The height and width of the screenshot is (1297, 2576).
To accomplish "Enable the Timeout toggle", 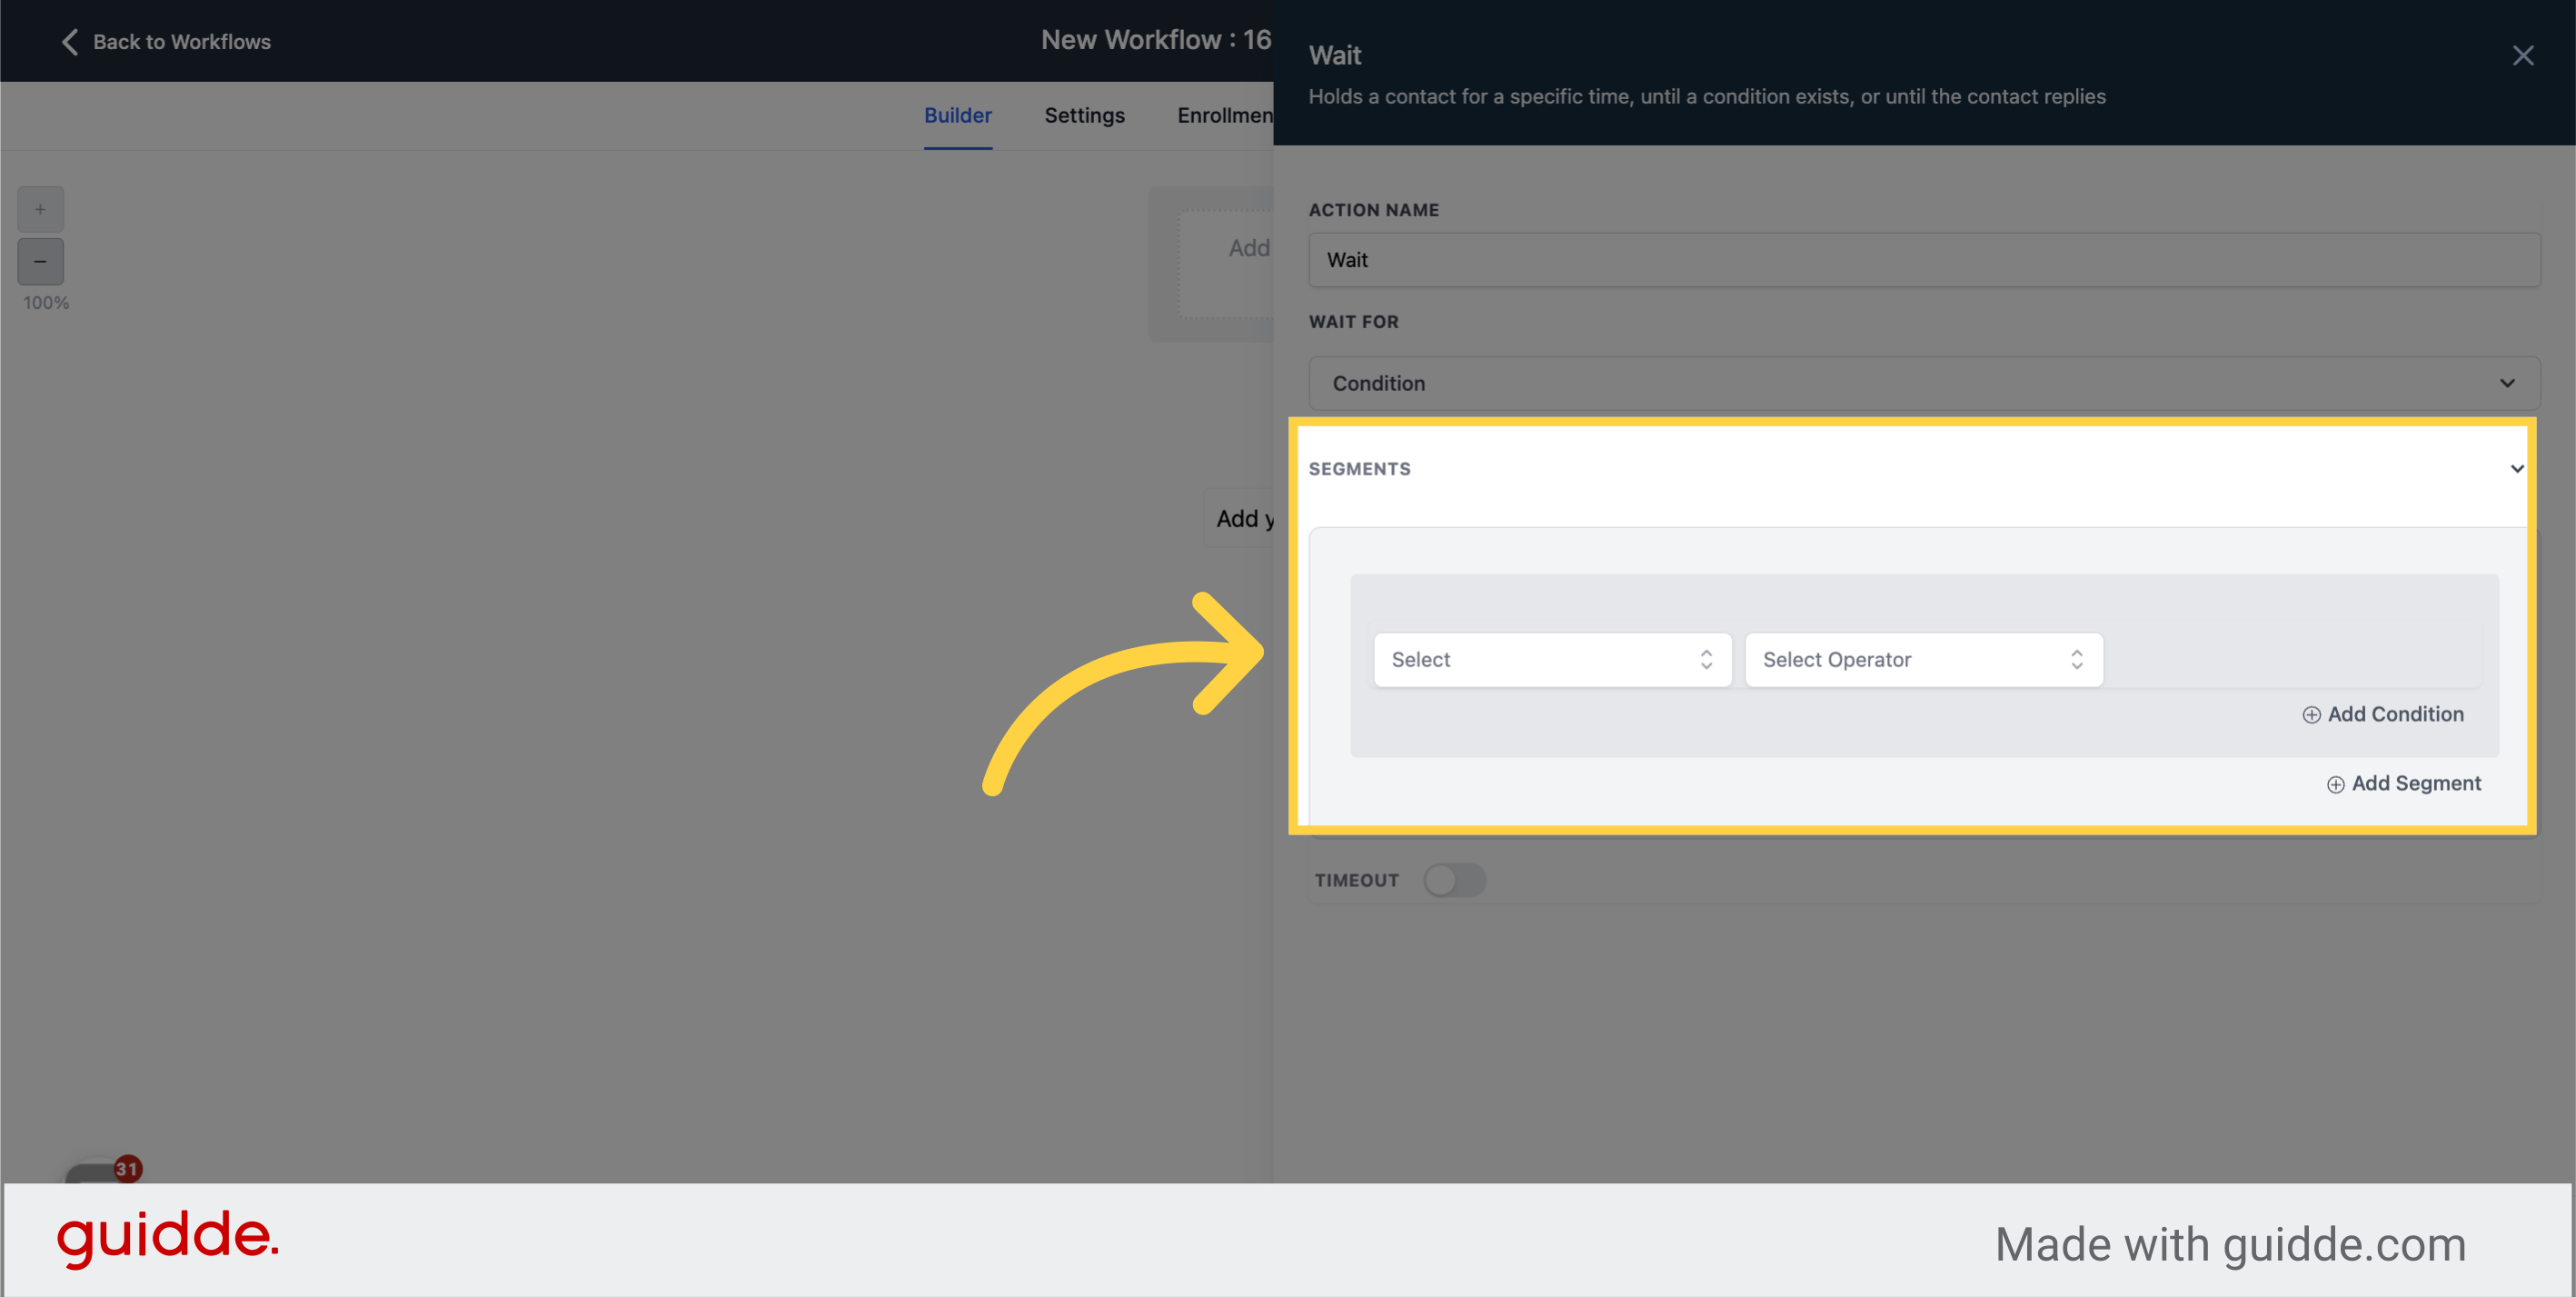I will tap(1454, 880).
